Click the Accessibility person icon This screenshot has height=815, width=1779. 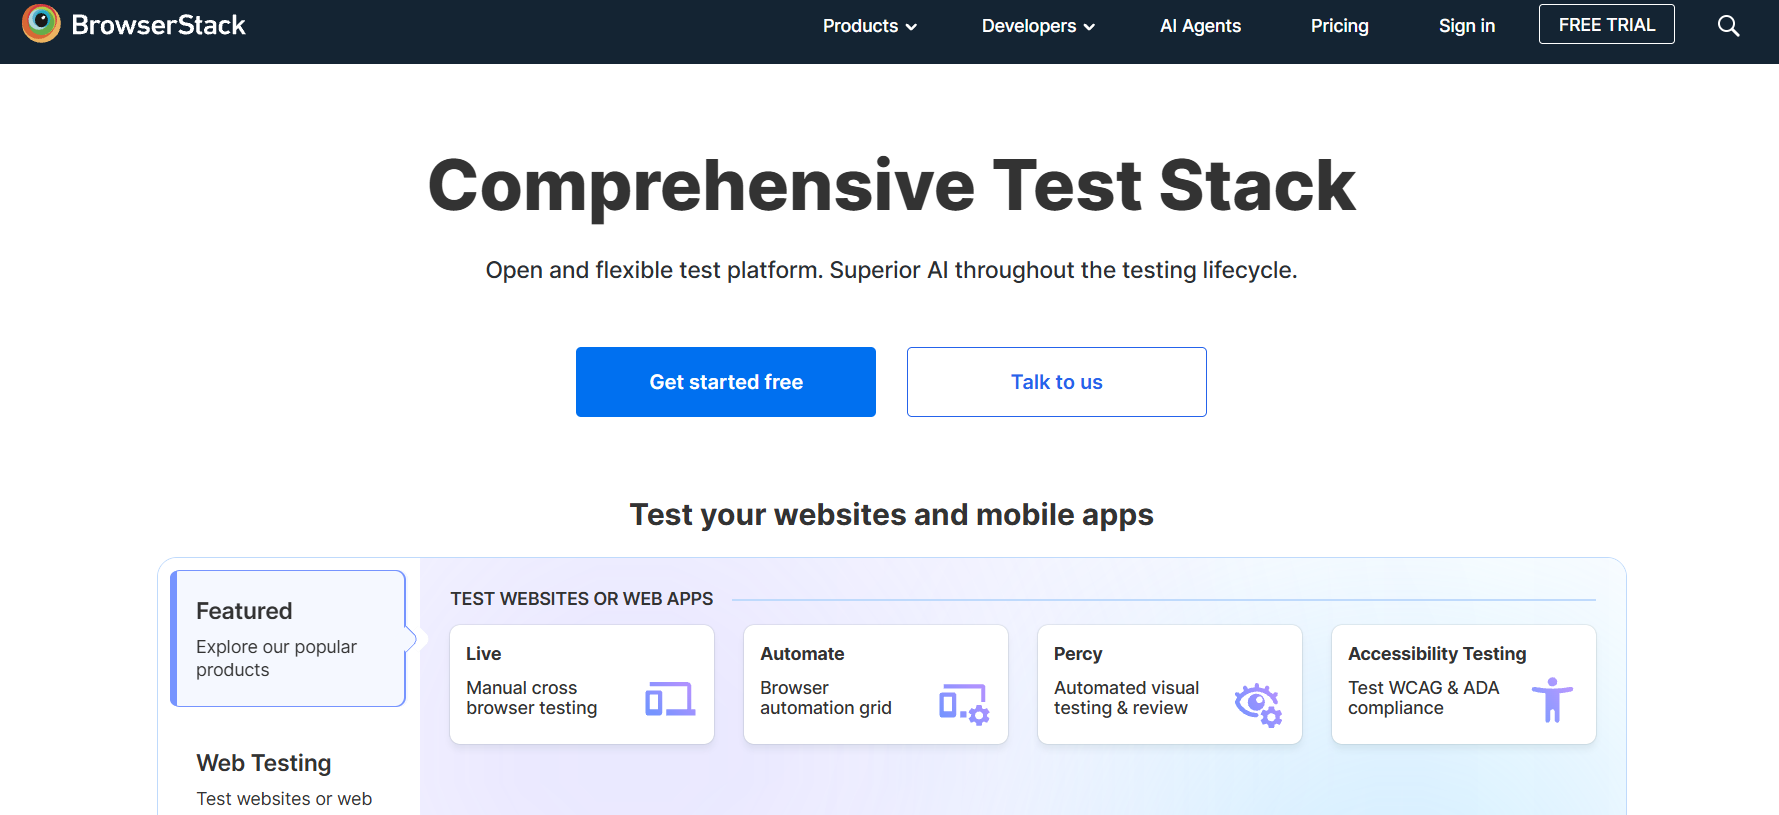point(1552,699)
